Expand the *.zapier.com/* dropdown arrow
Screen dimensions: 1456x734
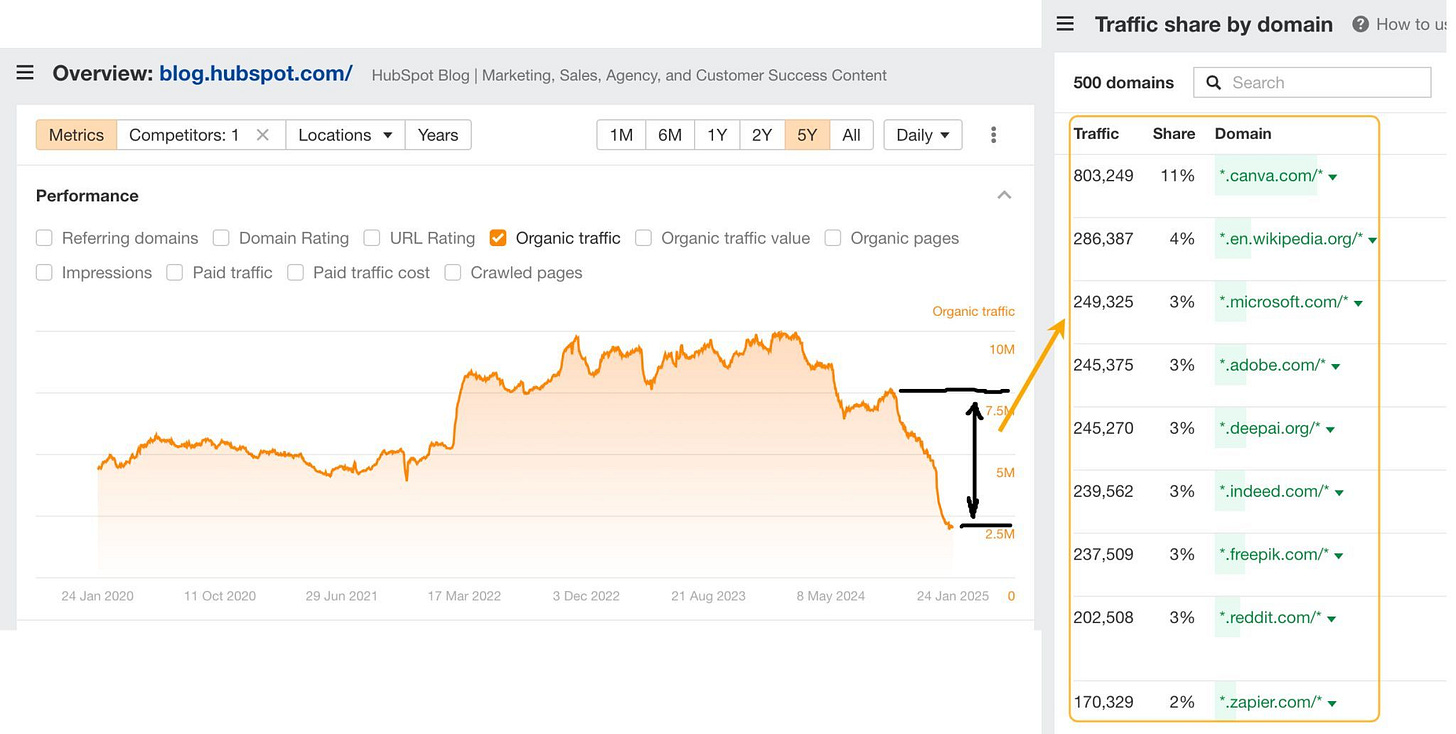point(1333,703)
